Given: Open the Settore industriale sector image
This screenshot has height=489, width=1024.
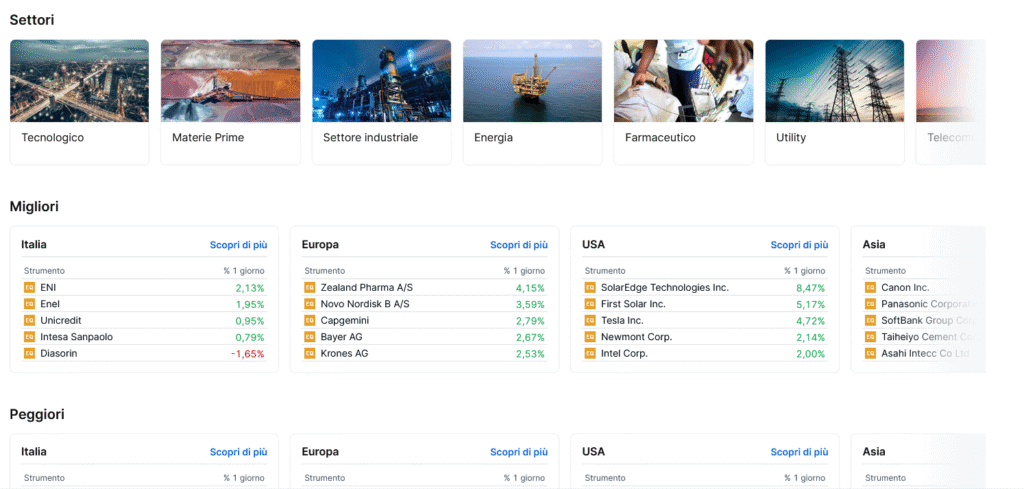Looking at the screenshot, I should click(381, 81).
